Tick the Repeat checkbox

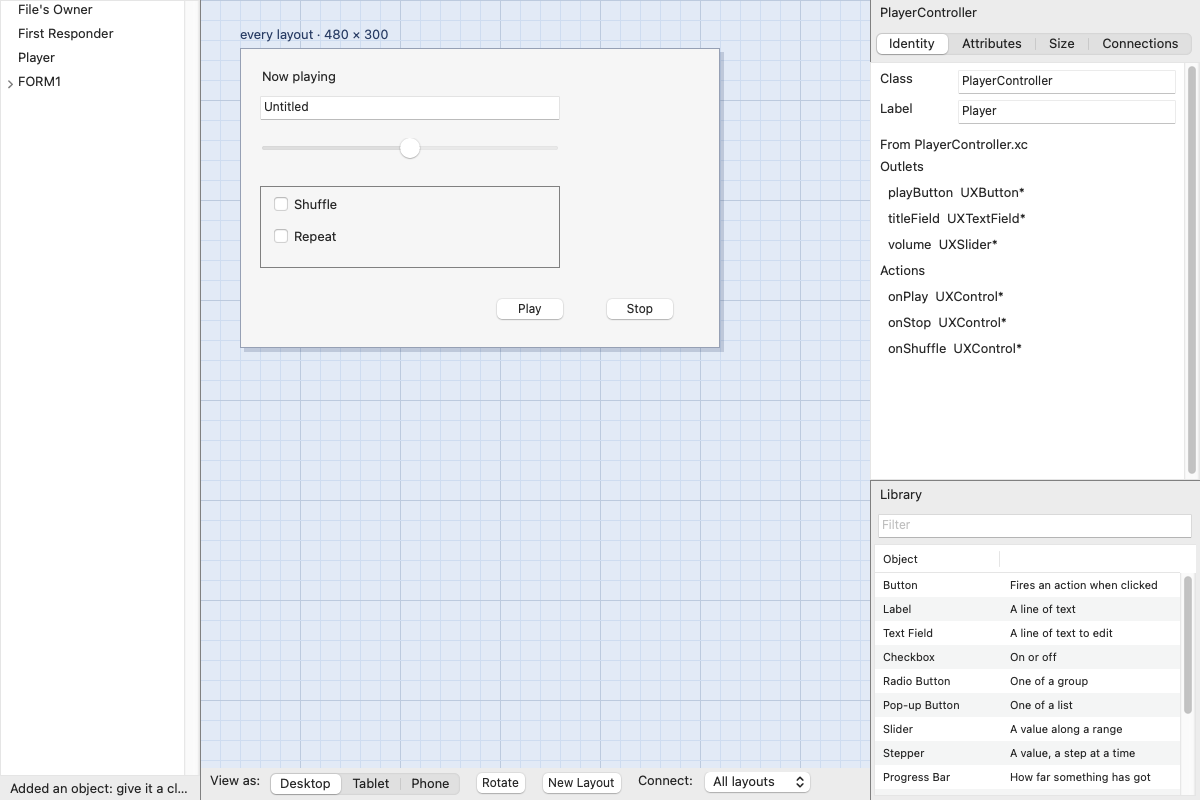coord(281,236)
